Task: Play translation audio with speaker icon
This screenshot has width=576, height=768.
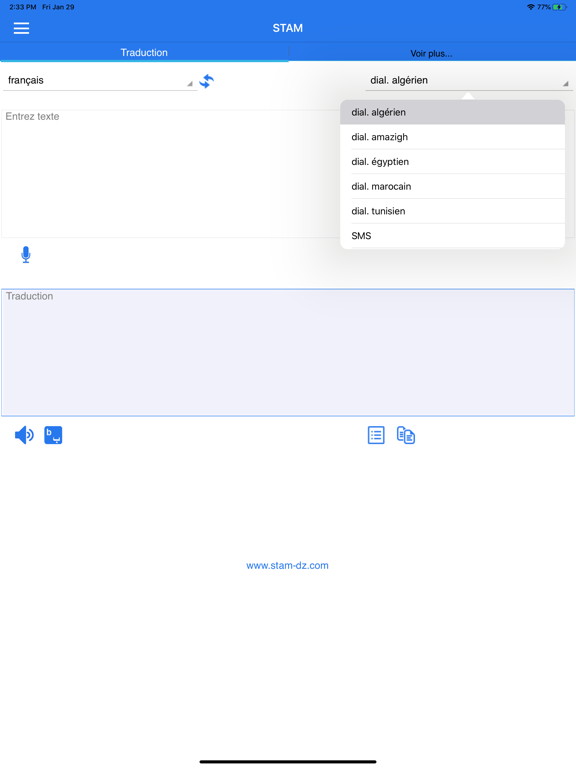Action: pyautogui.click(x=24, y=435)
